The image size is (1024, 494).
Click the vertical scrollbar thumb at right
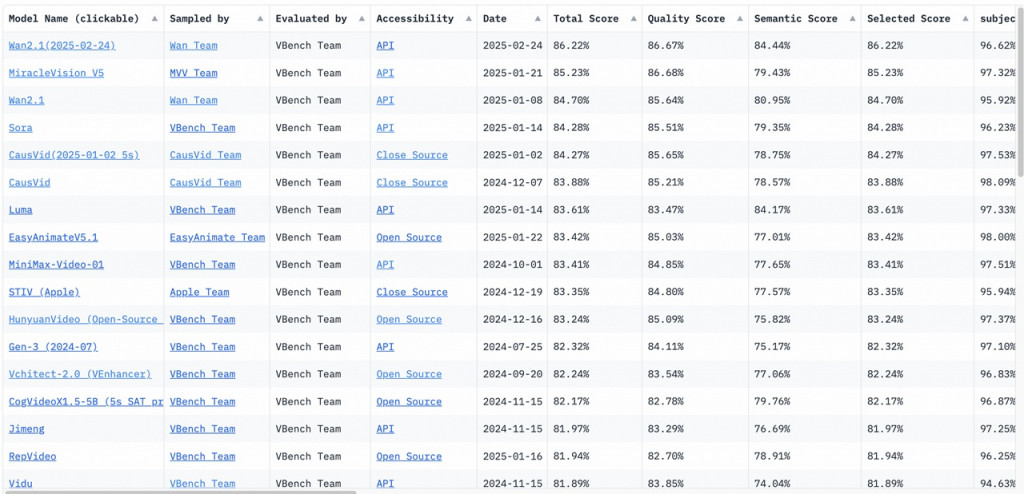(1020, 91)
